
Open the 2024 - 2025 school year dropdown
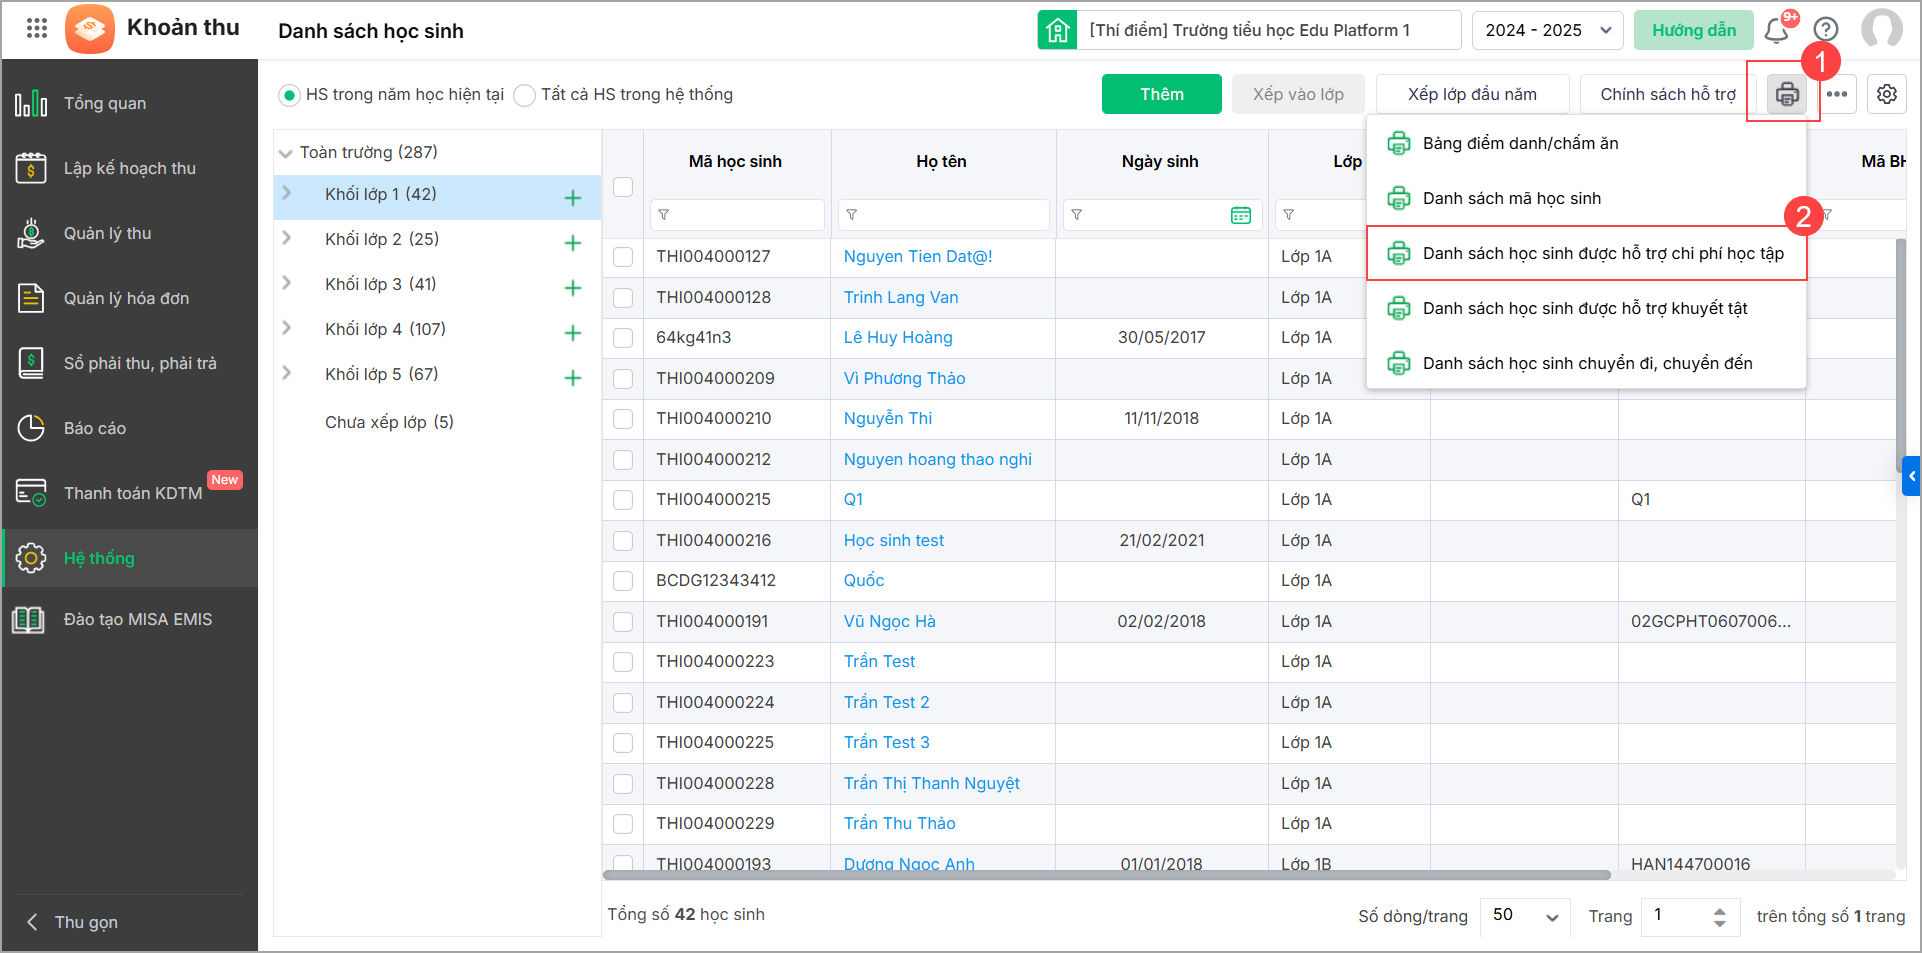(1546, 30)
